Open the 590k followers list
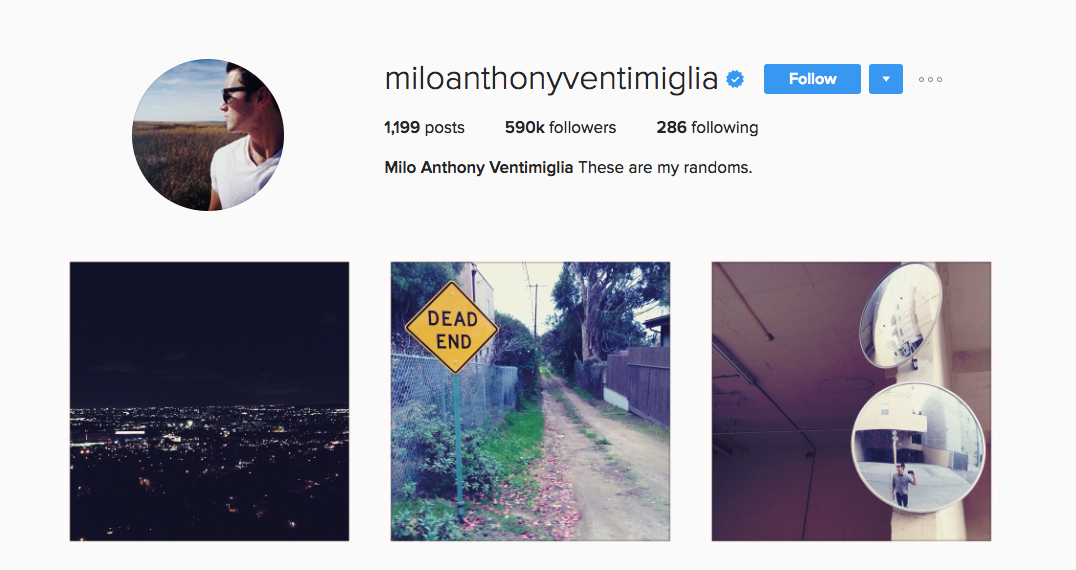Image resolution: width=1076 pixels, height=570 pixels. (560, 128)
